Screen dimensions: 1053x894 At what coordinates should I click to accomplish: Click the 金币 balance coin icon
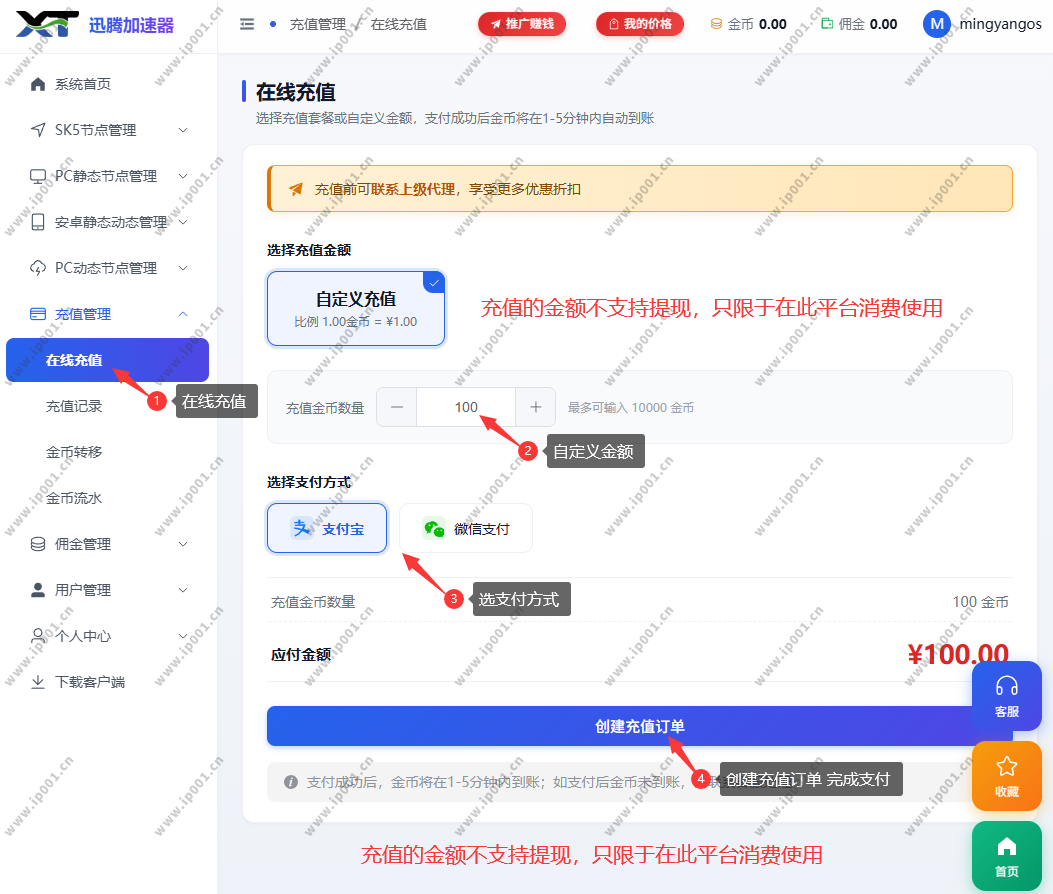pos(716,24)
